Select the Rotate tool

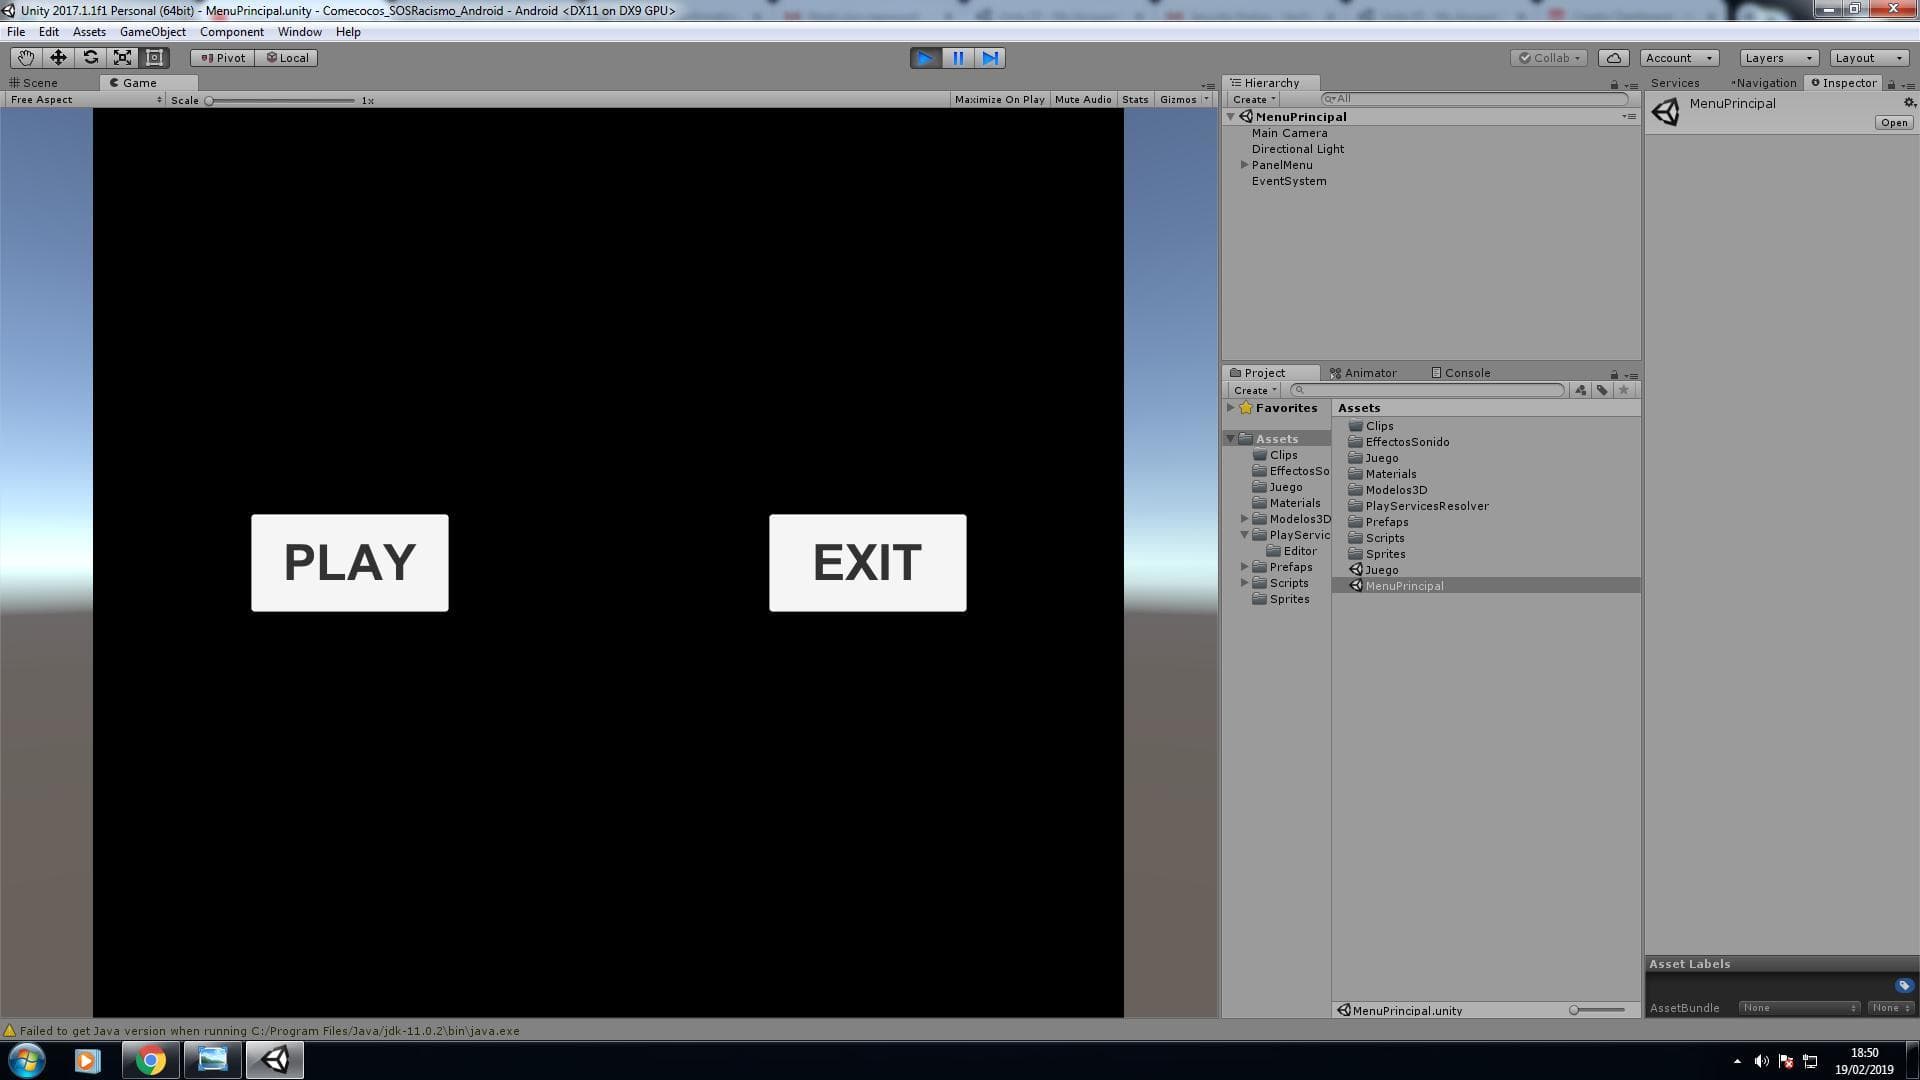90,58
